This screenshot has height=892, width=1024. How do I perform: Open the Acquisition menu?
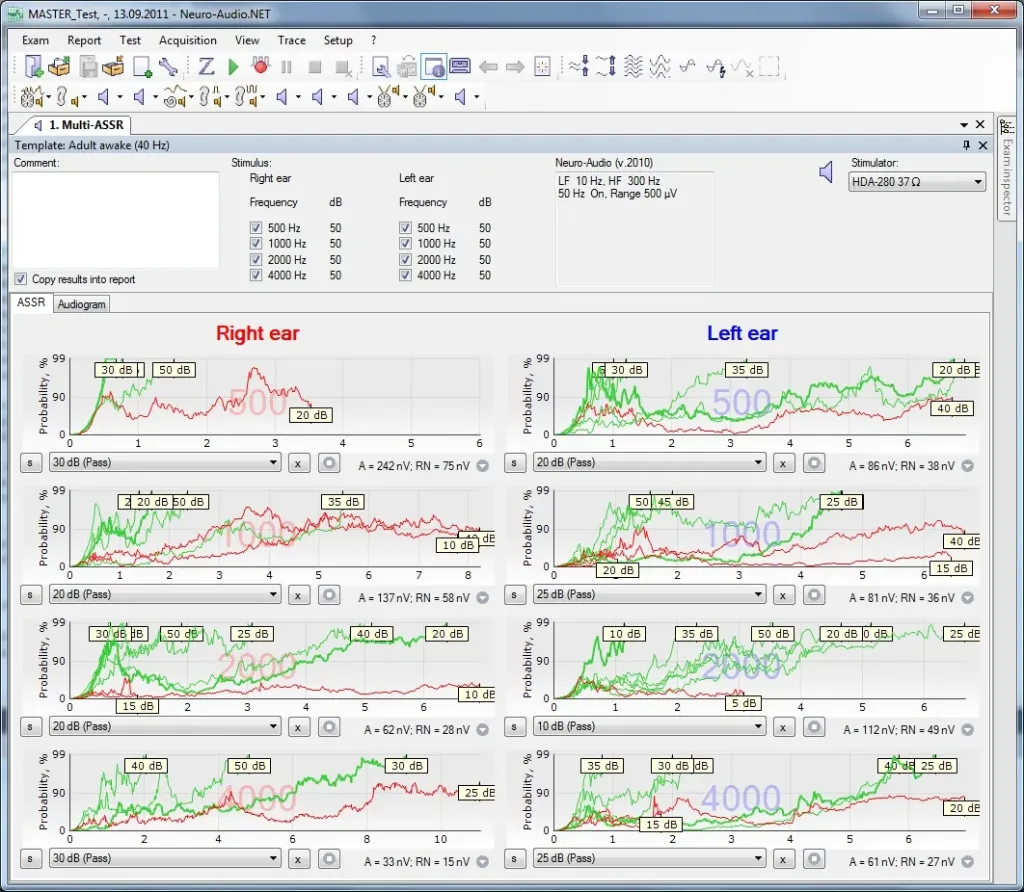tap(187, 40)
